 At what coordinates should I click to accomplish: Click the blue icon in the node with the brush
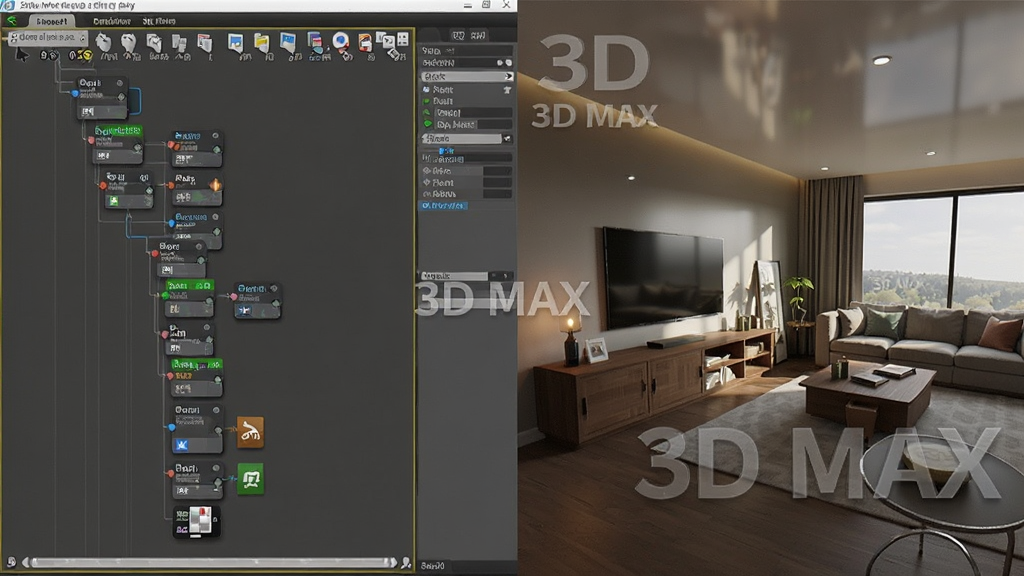pos(182,445)
